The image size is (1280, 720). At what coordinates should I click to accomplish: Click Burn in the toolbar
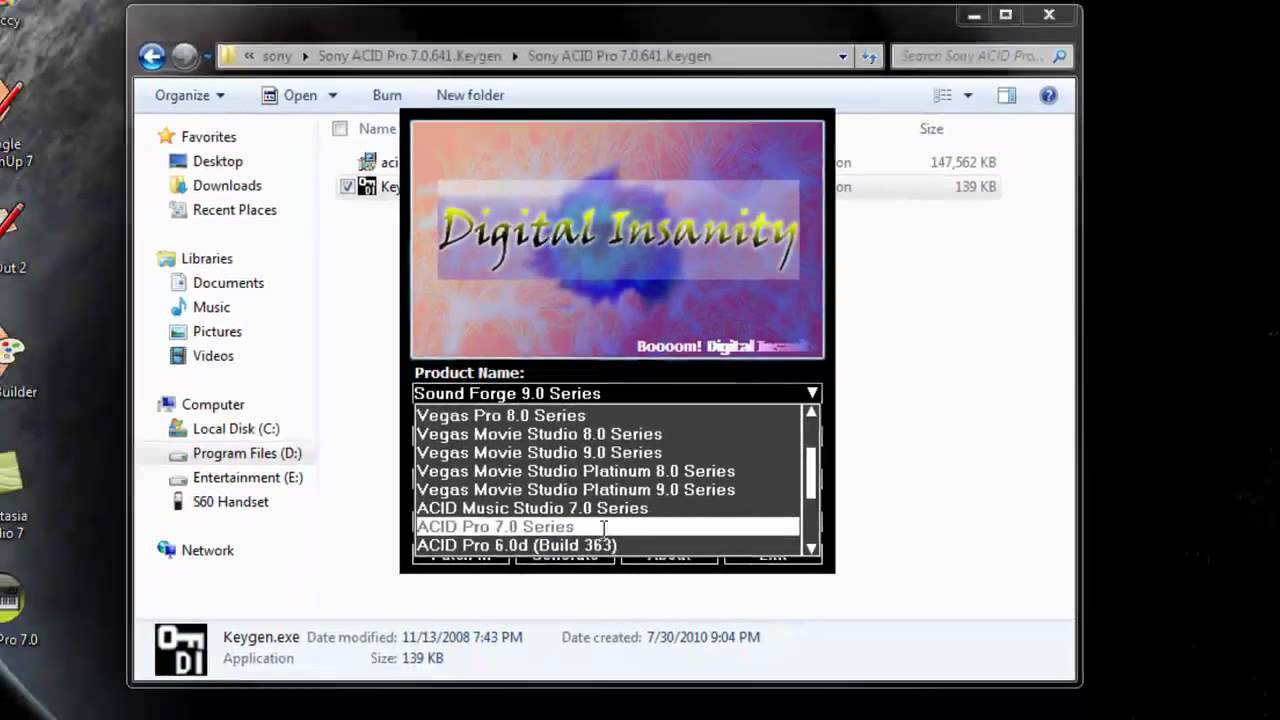[387, 95]
